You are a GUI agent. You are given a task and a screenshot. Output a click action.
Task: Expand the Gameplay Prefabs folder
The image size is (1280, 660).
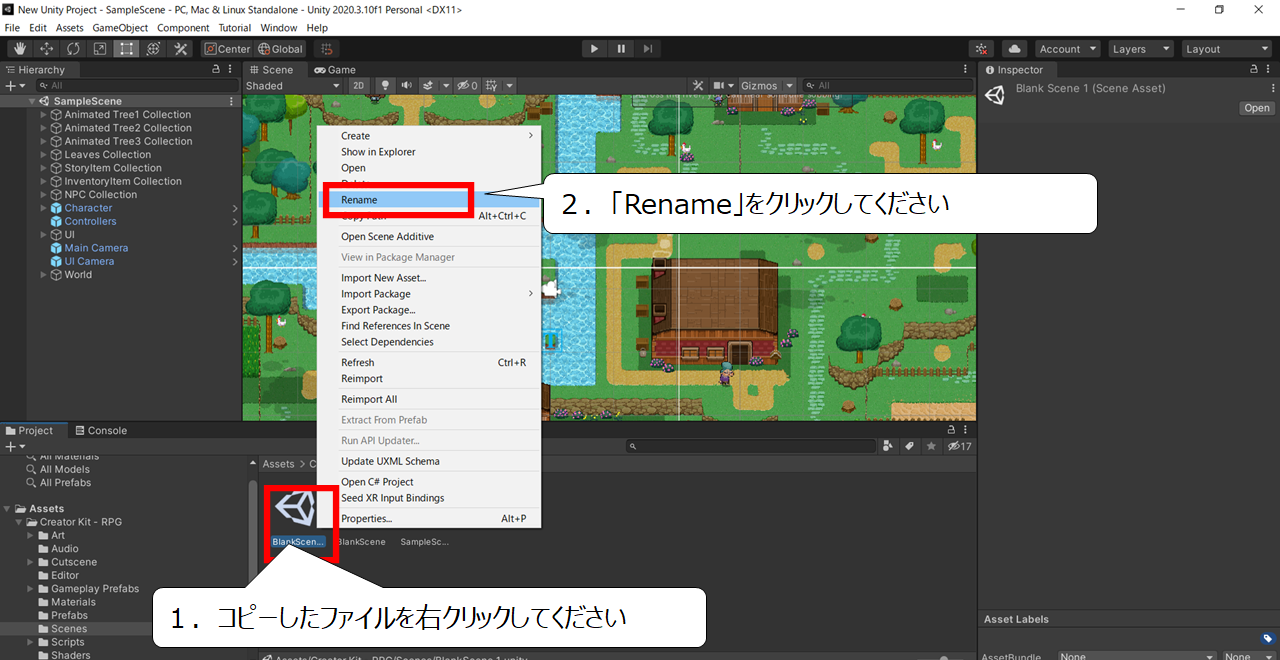pyautogui.click(x=30, y=589)
